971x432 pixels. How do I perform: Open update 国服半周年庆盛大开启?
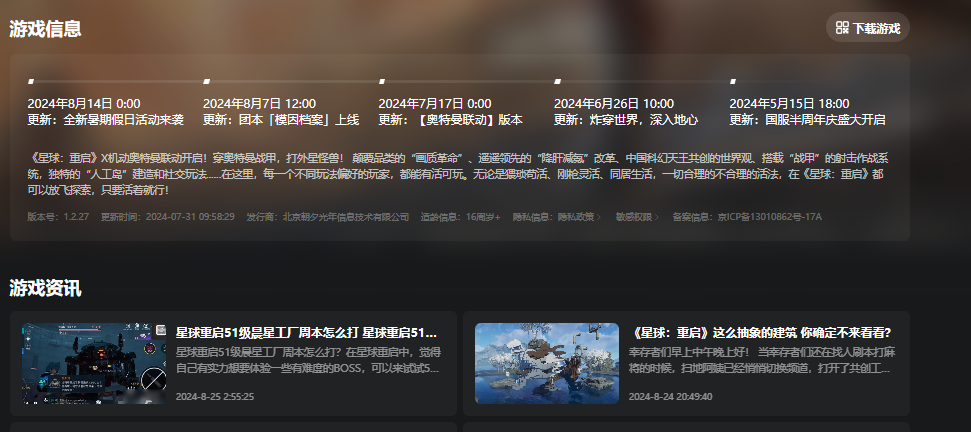pos(807,120)
